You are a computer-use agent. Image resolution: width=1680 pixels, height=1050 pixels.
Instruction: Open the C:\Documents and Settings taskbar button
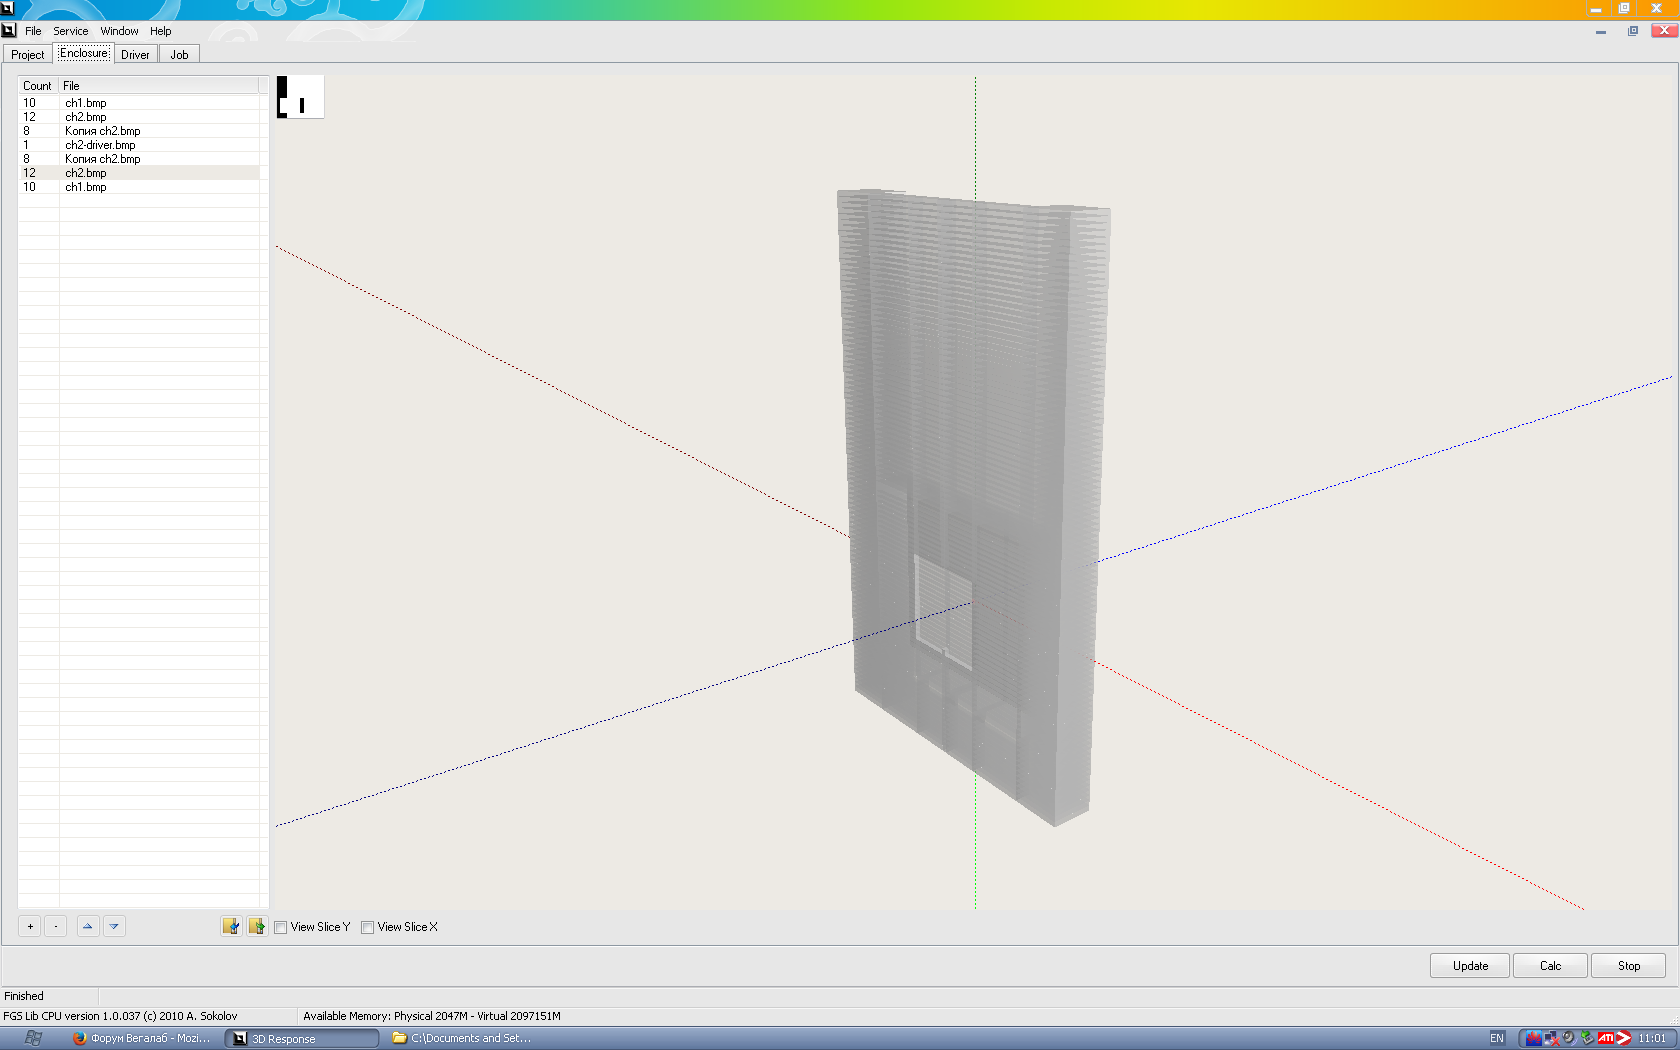point(461,1038)
